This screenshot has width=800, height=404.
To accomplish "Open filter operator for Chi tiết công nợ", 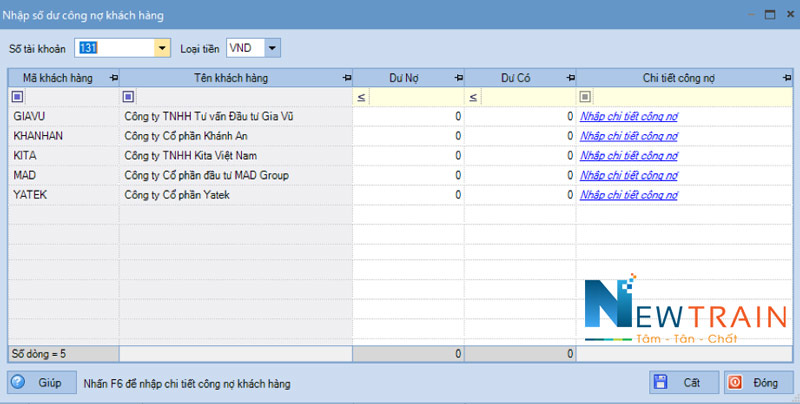I will [x=585, y=96].
